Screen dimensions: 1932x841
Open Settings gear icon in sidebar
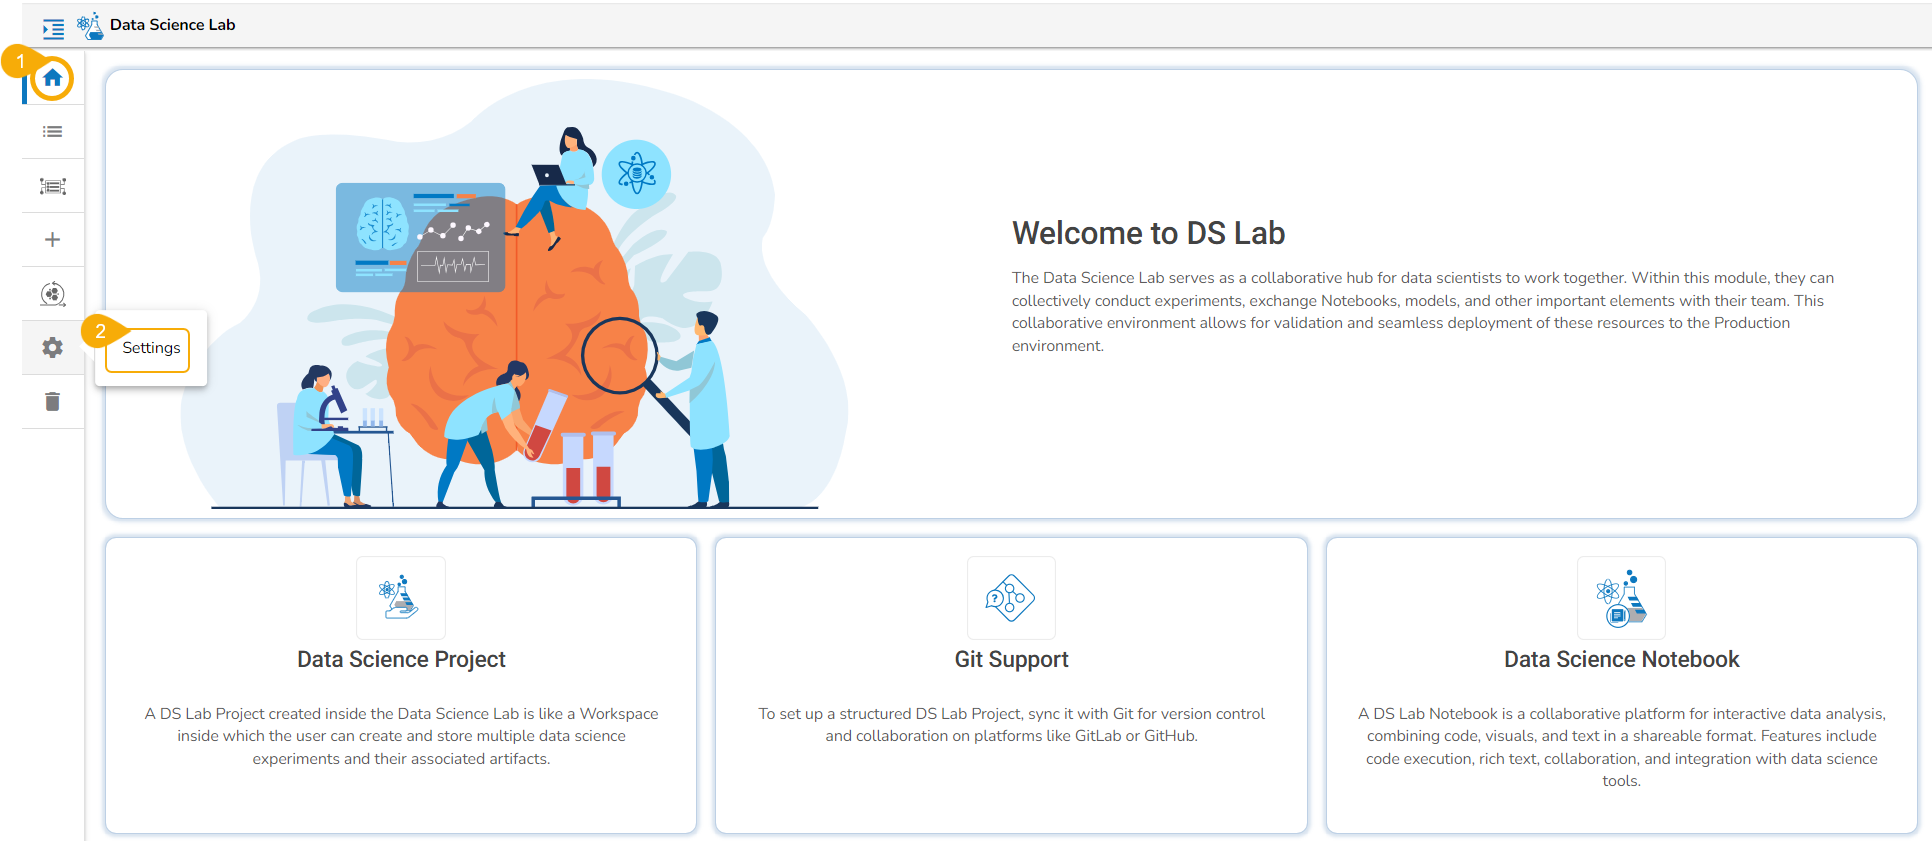[x=53, y=348]
